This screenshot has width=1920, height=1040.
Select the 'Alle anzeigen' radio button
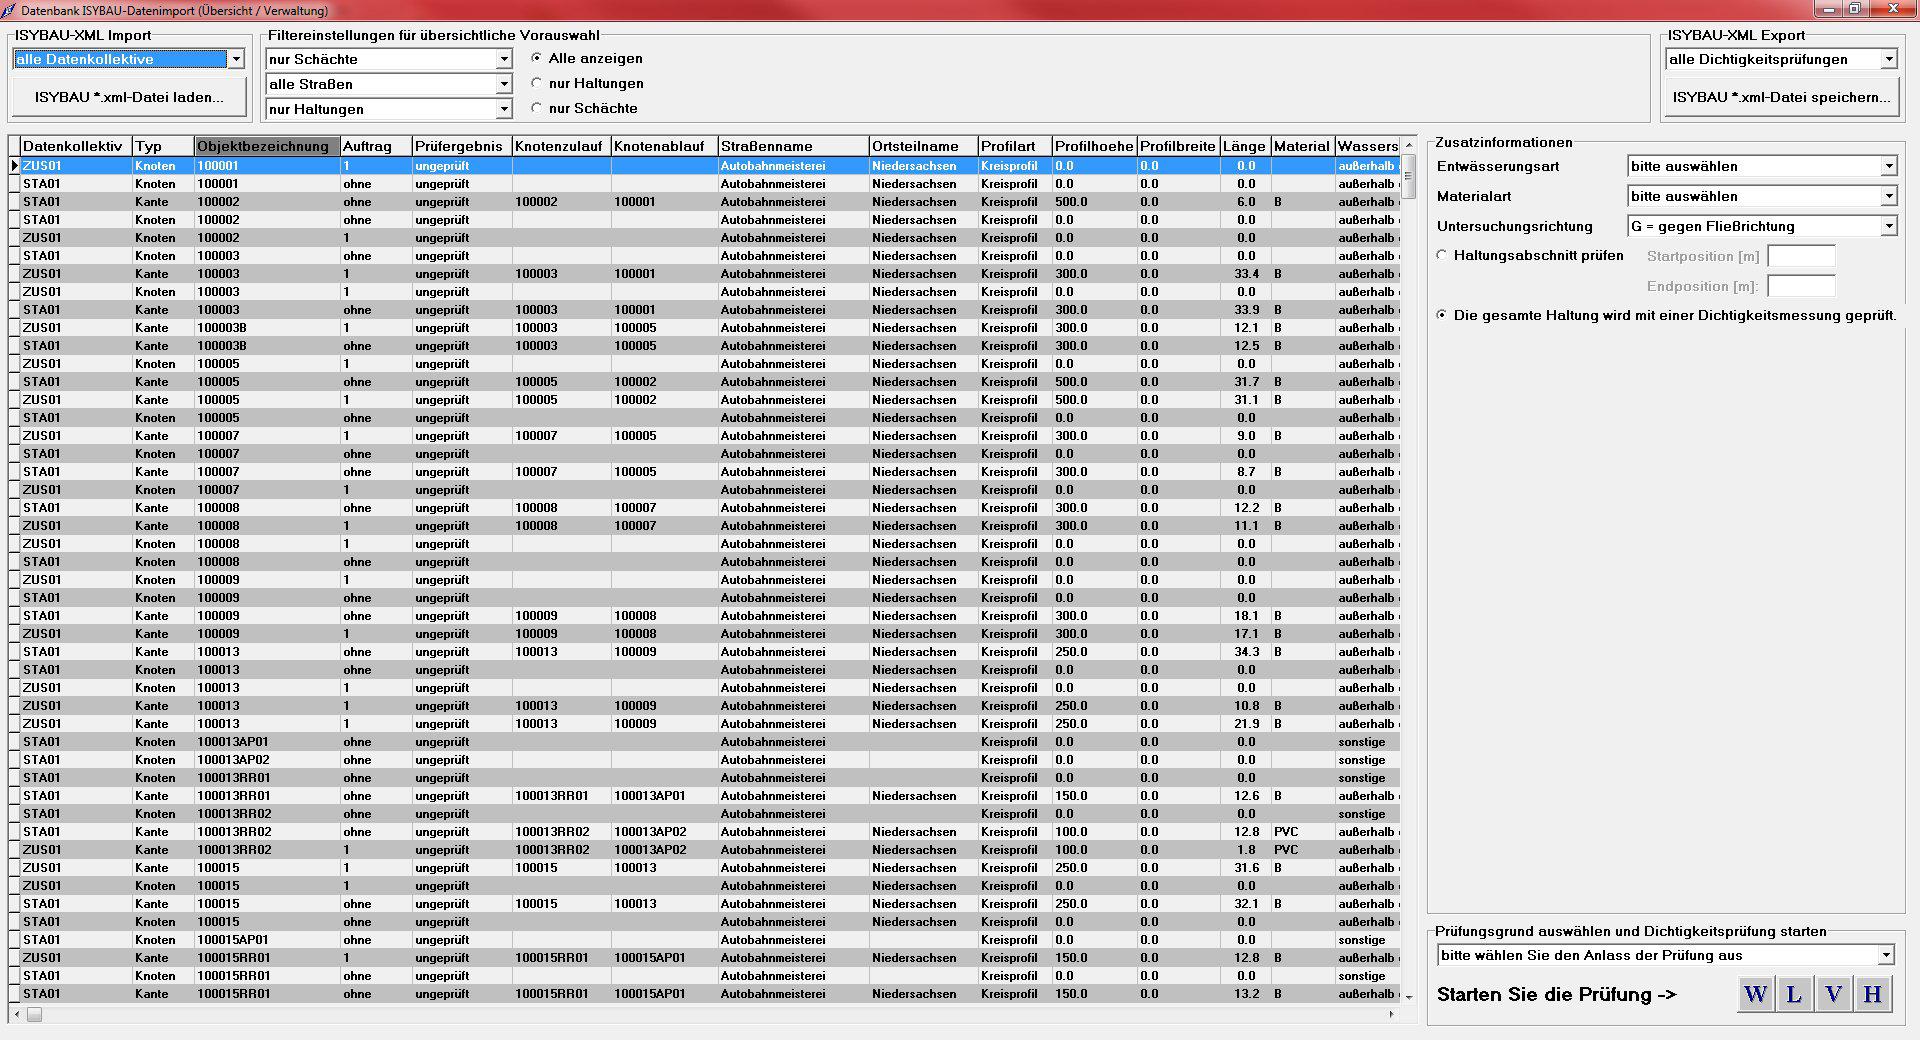(x=538, y=58)
